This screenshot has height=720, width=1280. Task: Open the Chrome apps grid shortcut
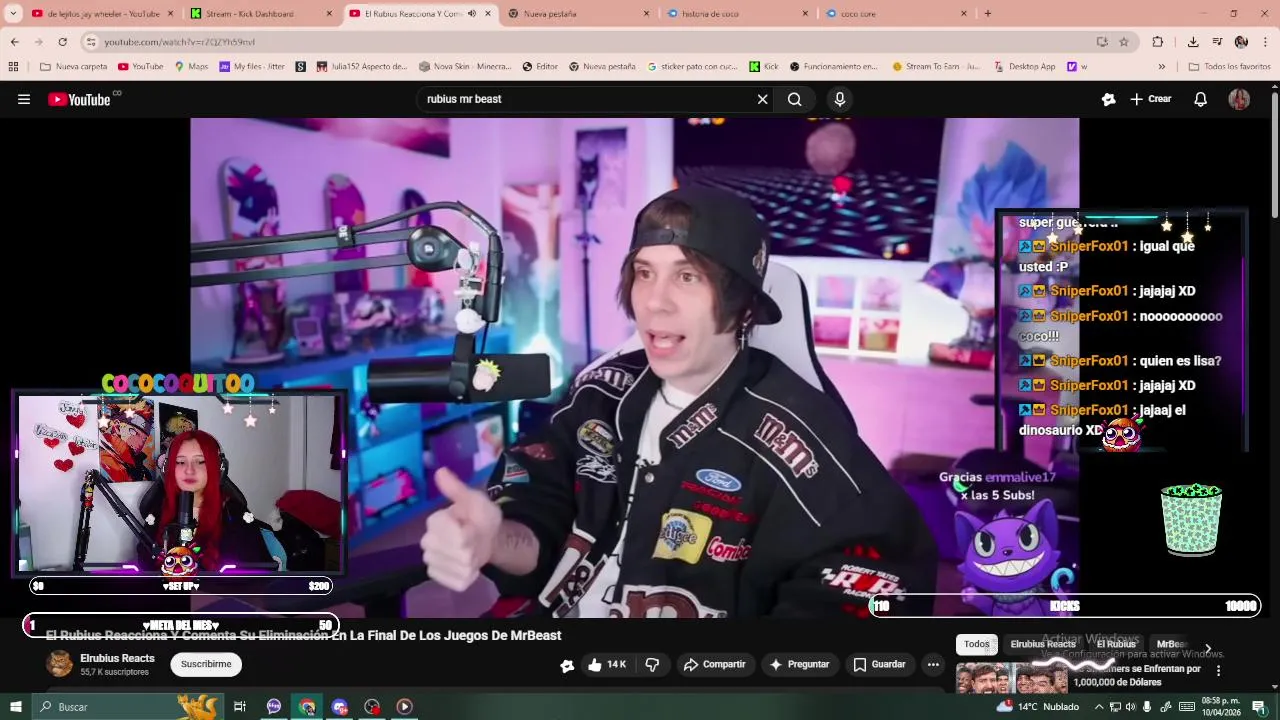point(13,67)
